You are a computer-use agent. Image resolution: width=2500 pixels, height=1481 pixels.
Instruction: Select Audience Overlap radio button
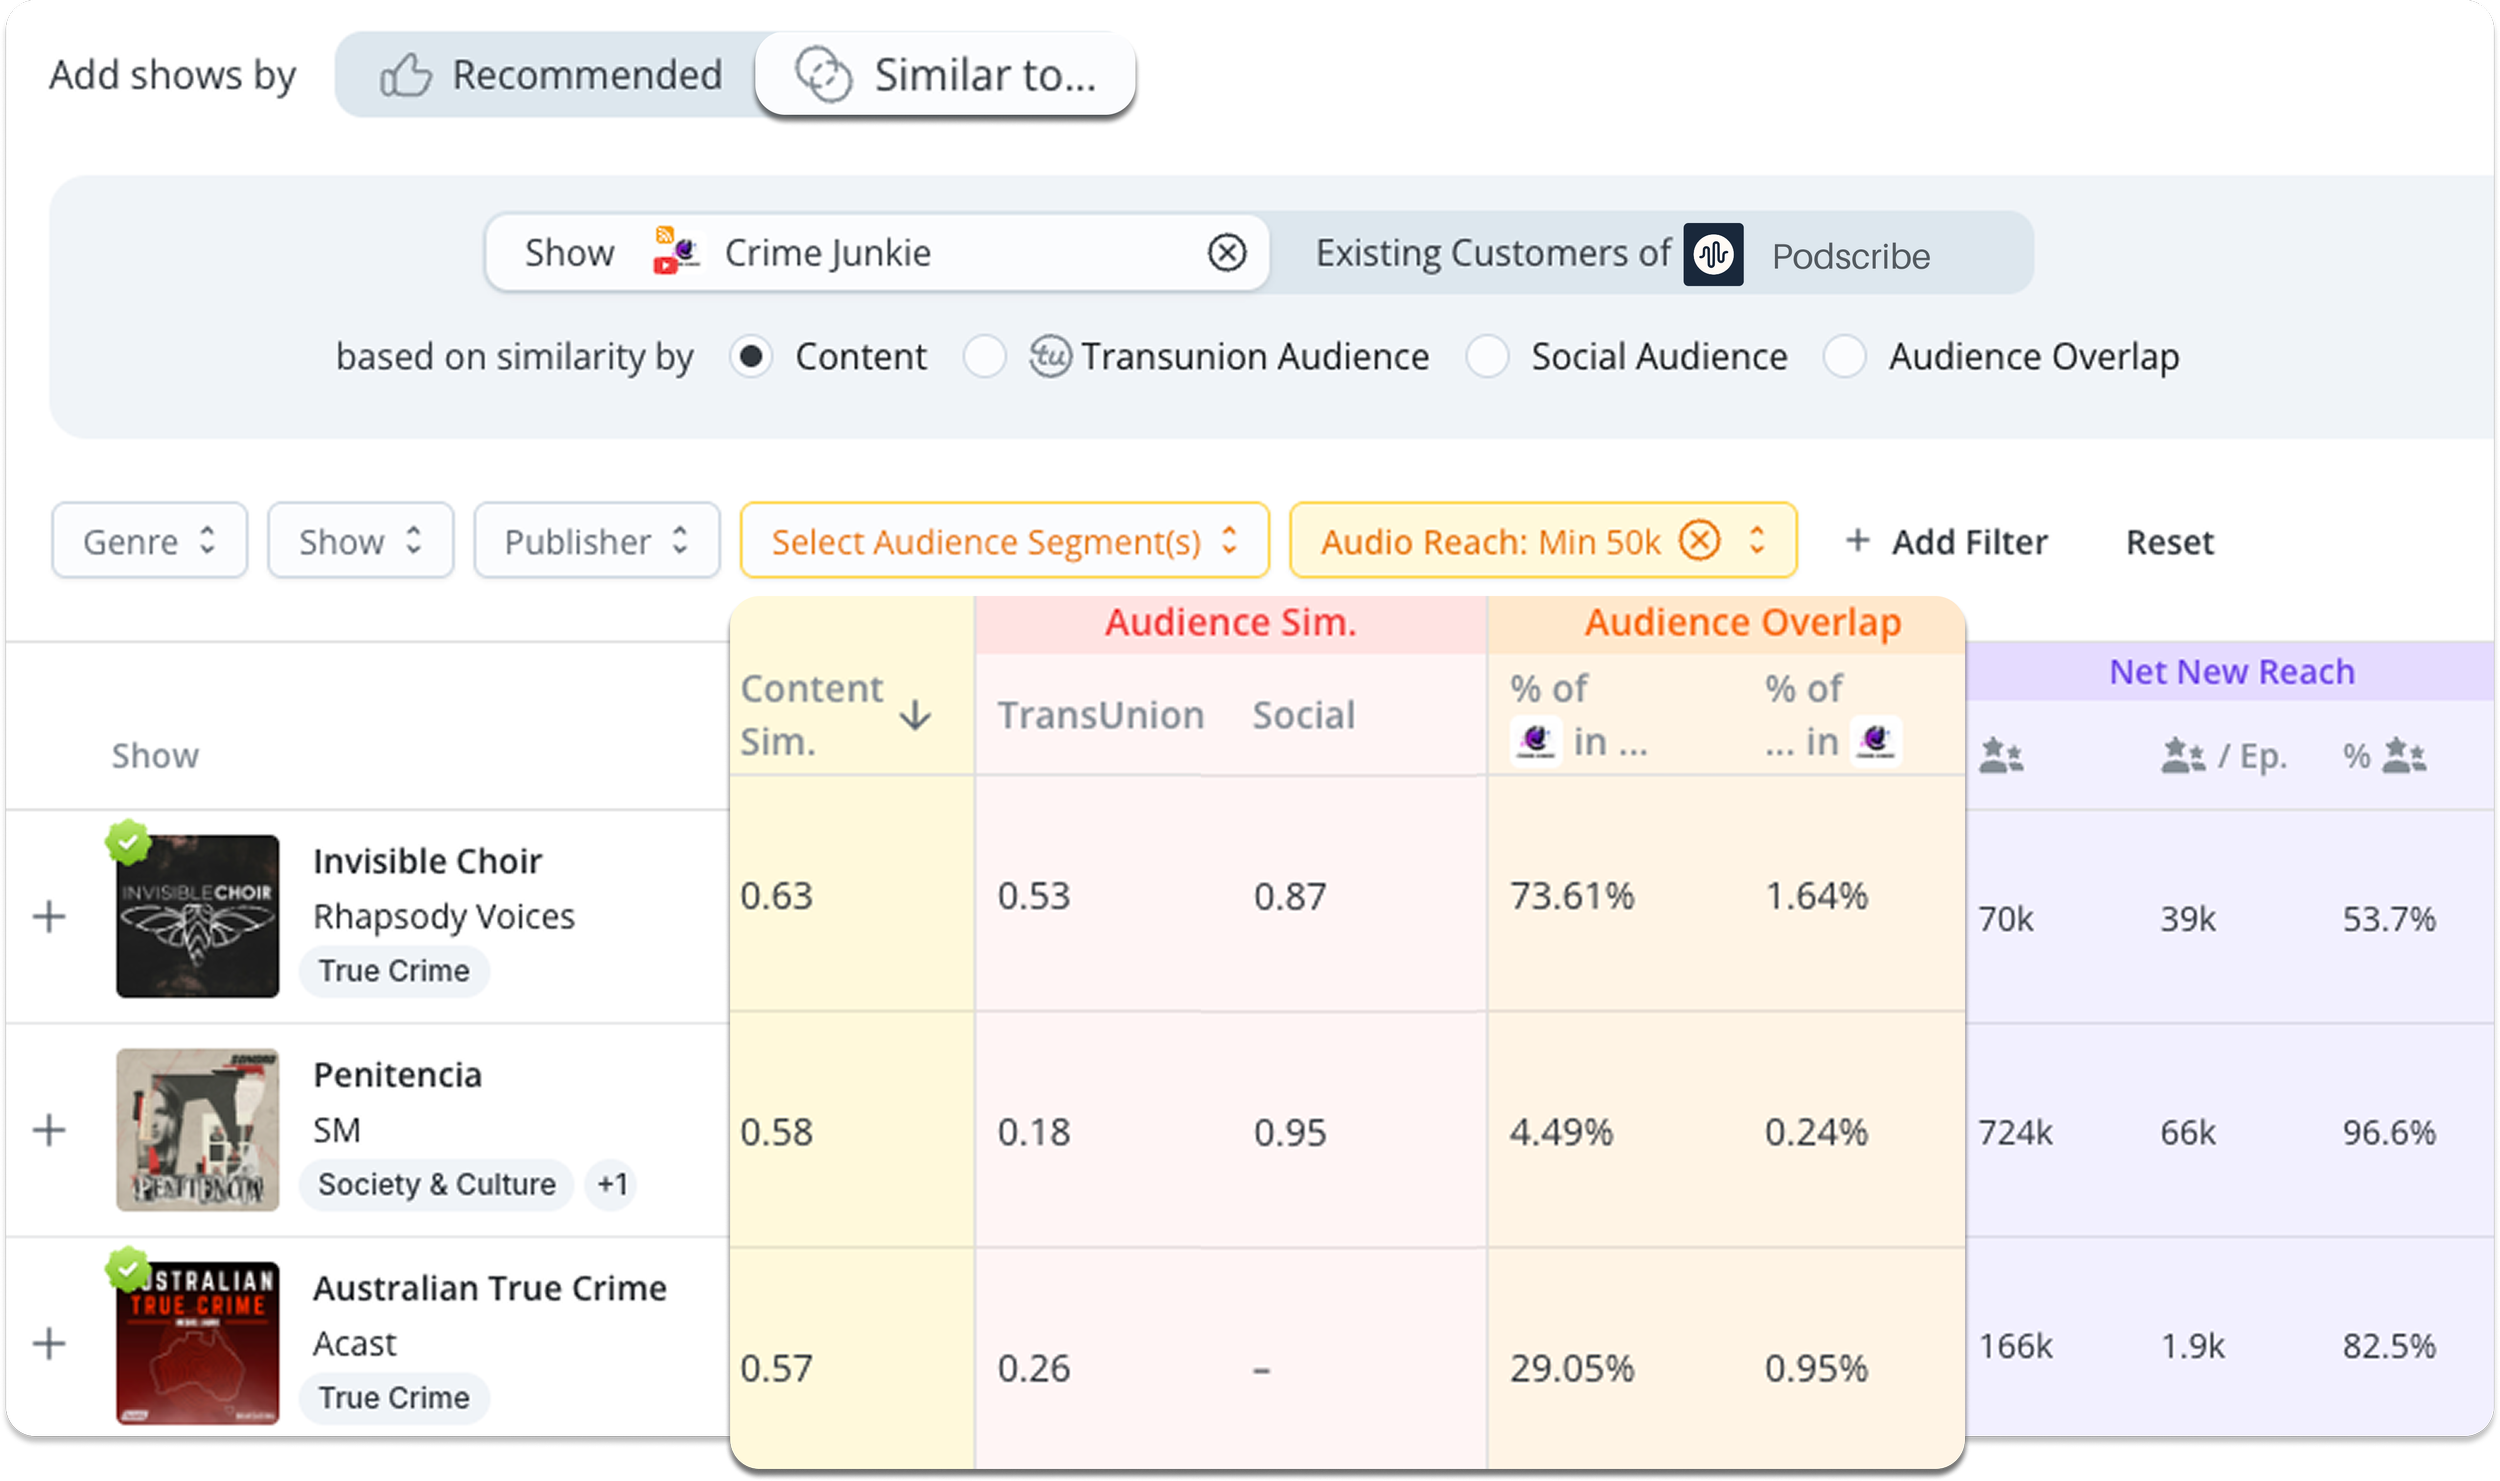(x=1844, y=357)
